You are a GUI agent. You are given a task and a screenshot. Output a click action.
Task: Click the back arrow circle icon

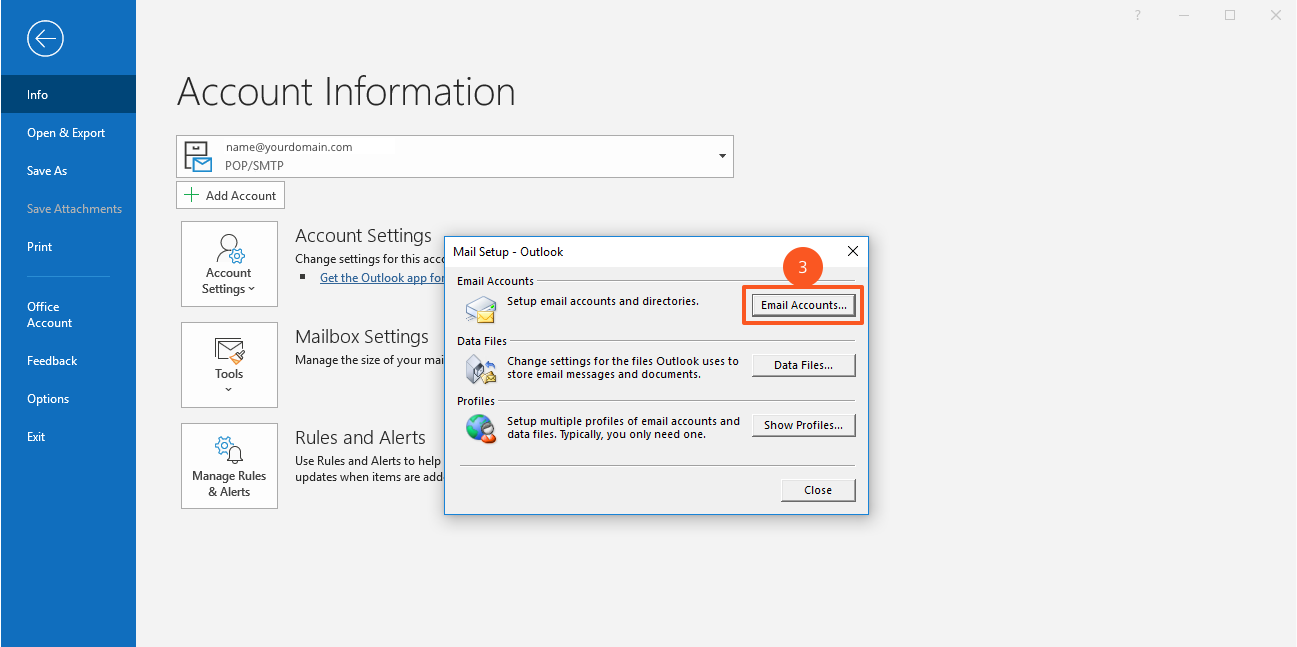46,39
